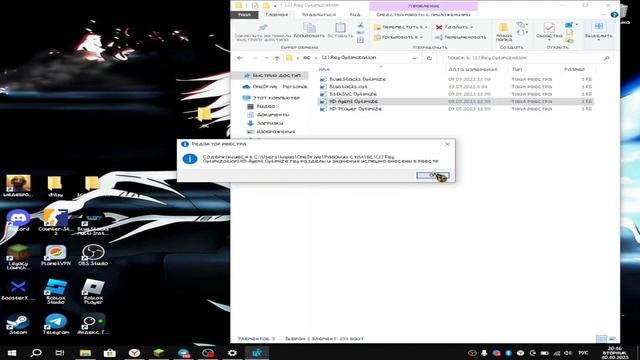640x360 pixels.
Task: Open the BoosterX desktop shortcut
Action: click(18, 290)
